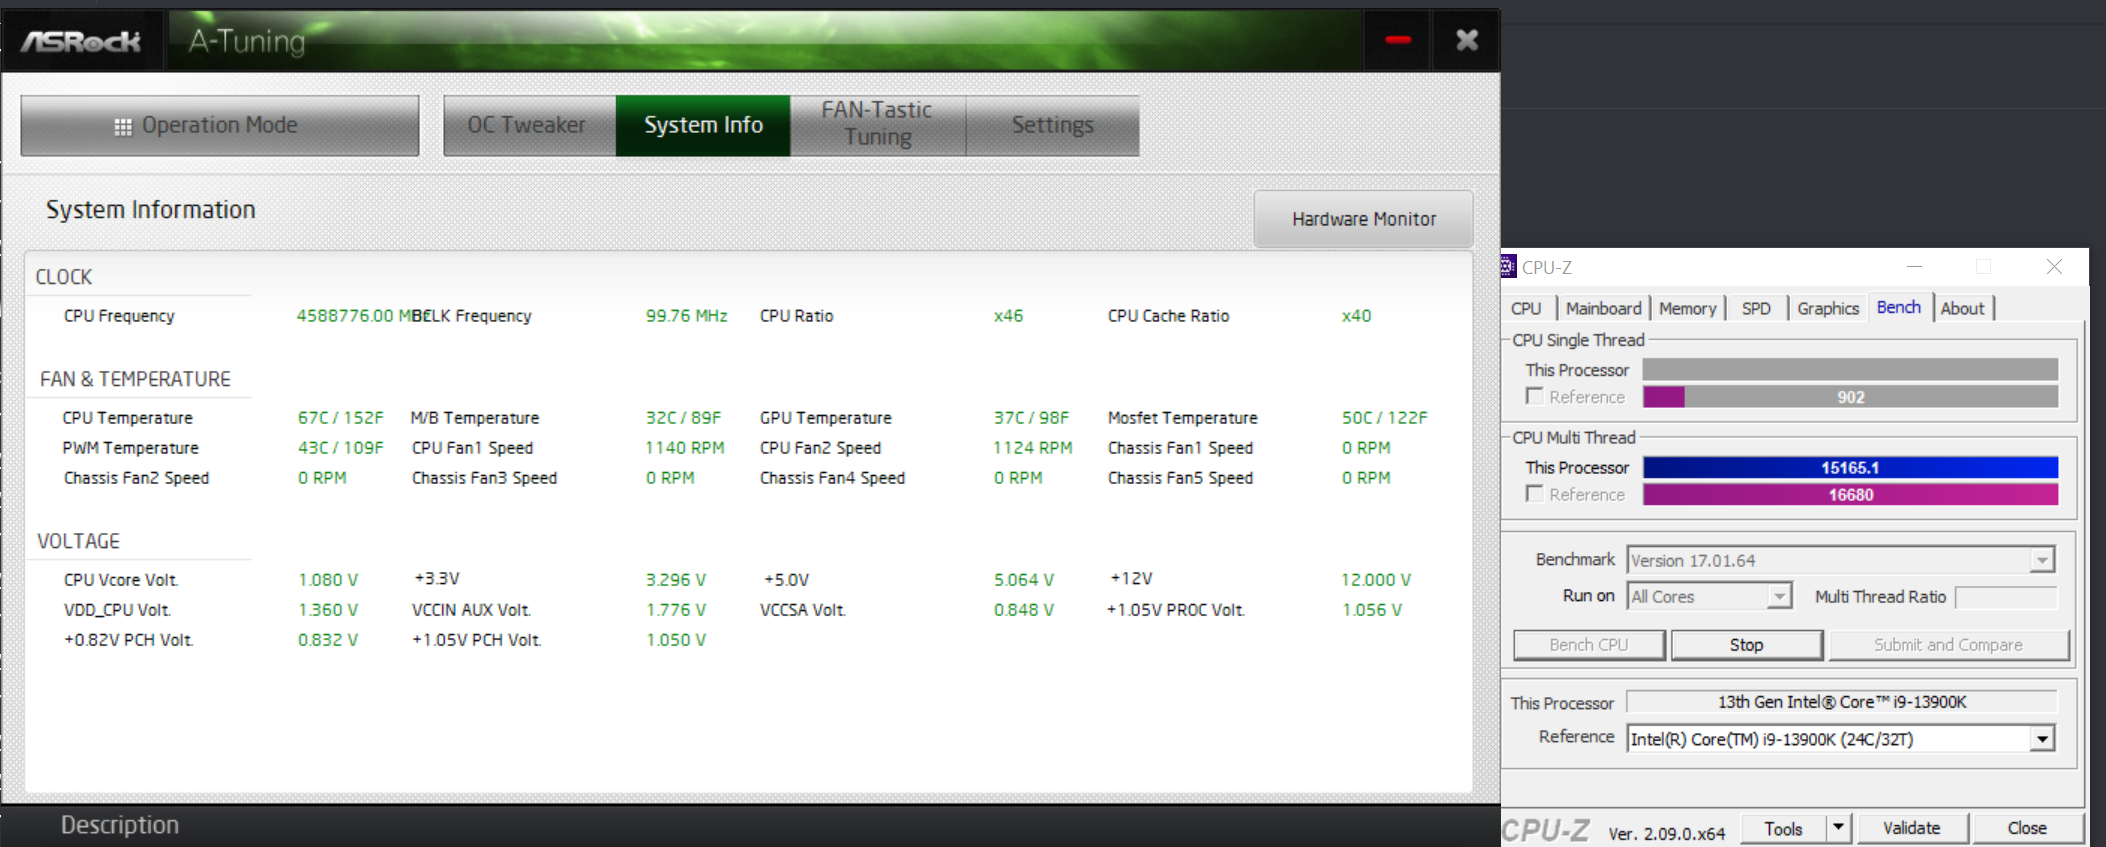The height and width of the screenshot is (847, 2106).
Task: Click Multi Thread Reference bar 16680
Action: point(1850,494)
